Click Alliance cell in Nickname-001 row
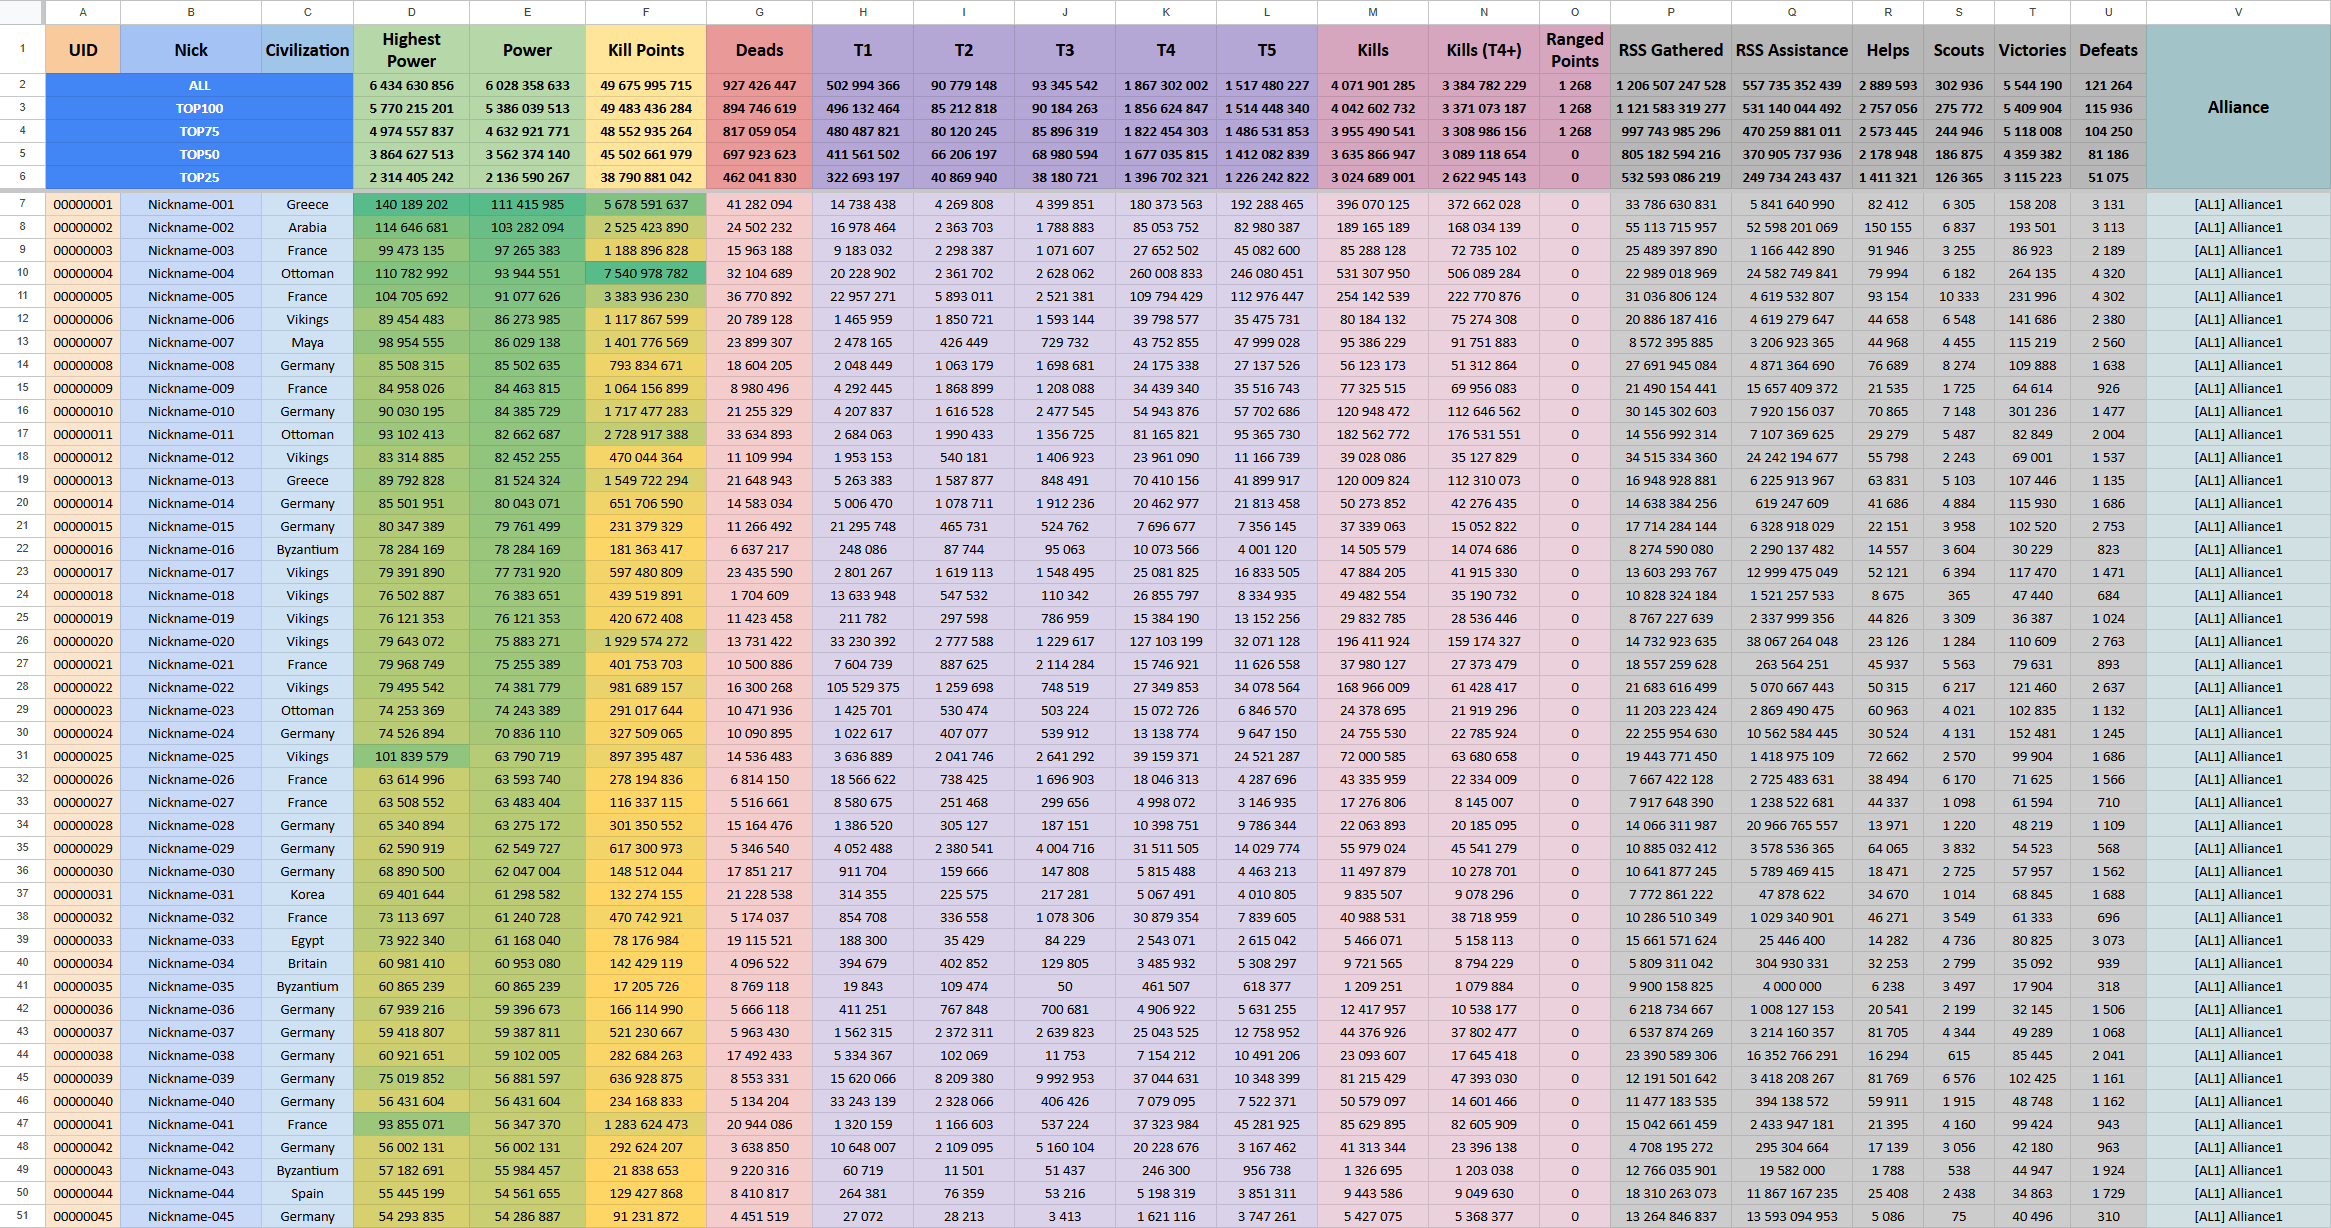 tap(2238, 204)
